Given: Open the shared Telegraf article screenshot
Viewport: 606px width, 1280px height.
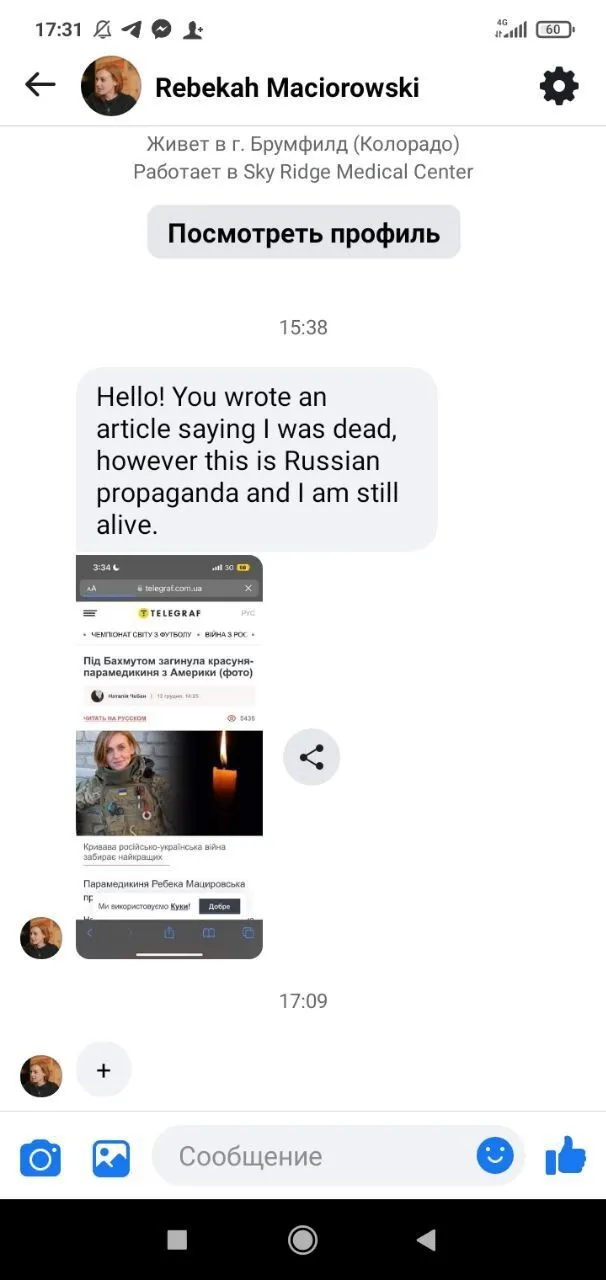Looking at the screenshot, I should pyautogui.click(x=169, y=757).
